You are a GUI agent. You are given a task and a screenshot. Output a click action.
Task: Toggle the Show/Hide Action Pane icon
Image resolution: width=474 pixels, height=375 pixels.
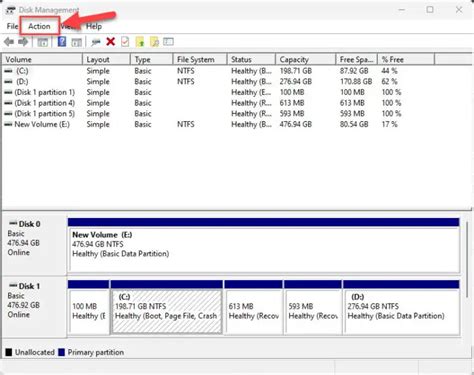(x=77, y=42)
